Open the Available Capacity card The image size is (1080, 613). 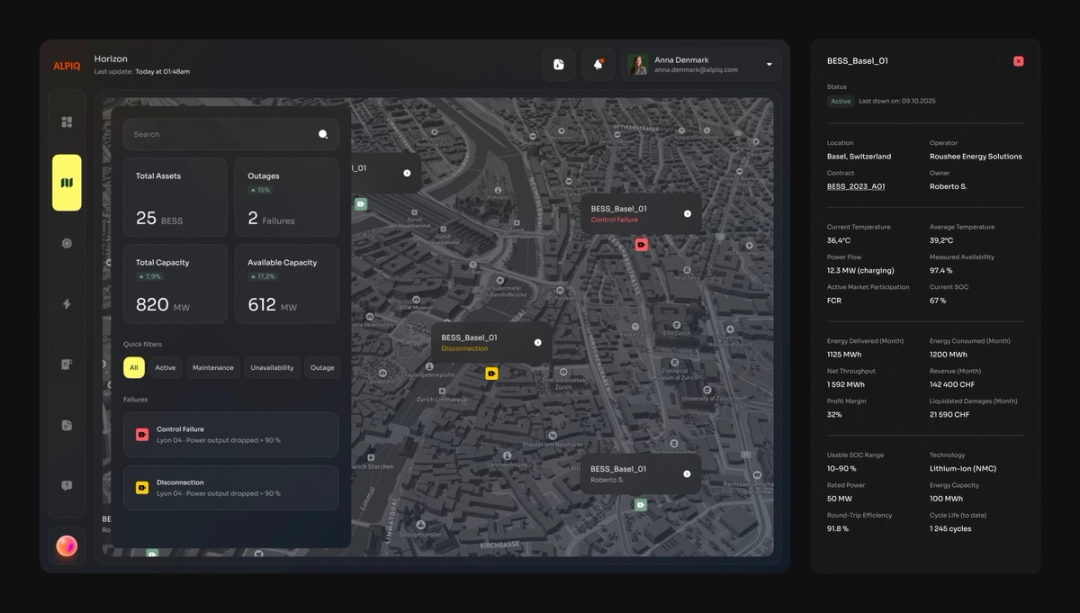click(x=287, y=284)
